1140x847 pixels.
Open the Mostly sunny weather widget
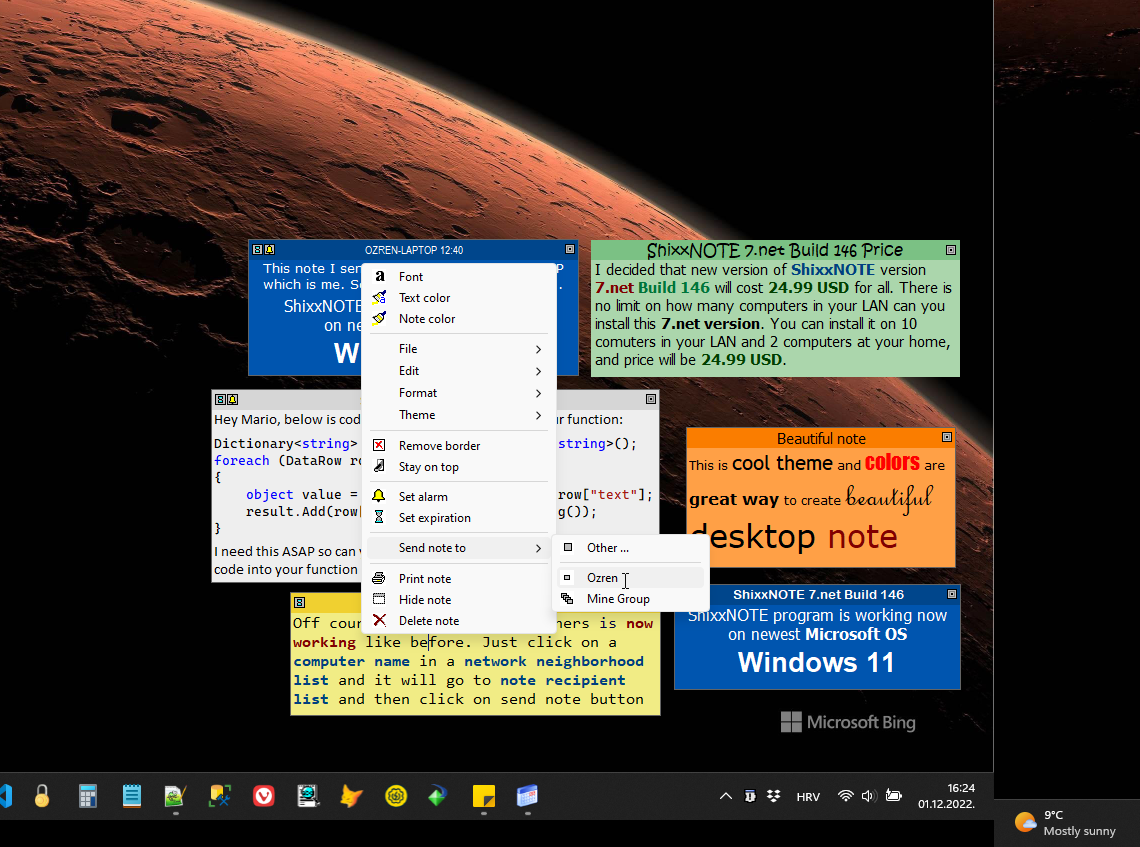coord(1065,823)
